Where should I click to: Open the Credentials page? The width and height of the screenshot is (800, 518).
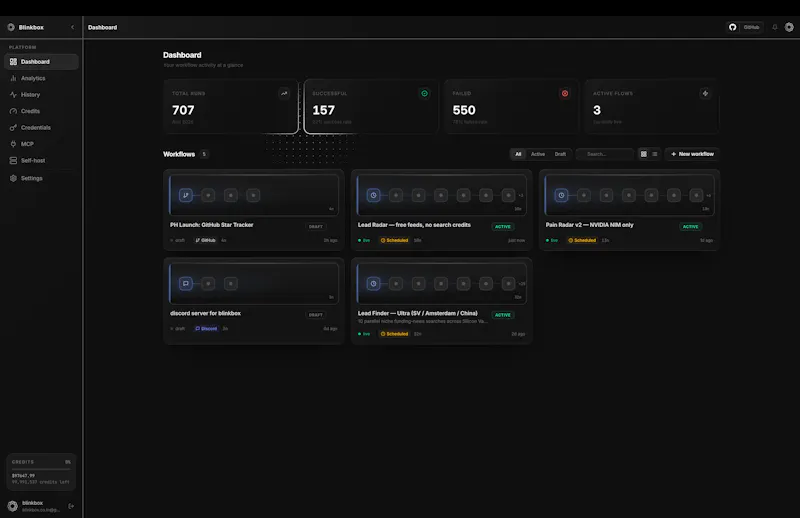41,128
